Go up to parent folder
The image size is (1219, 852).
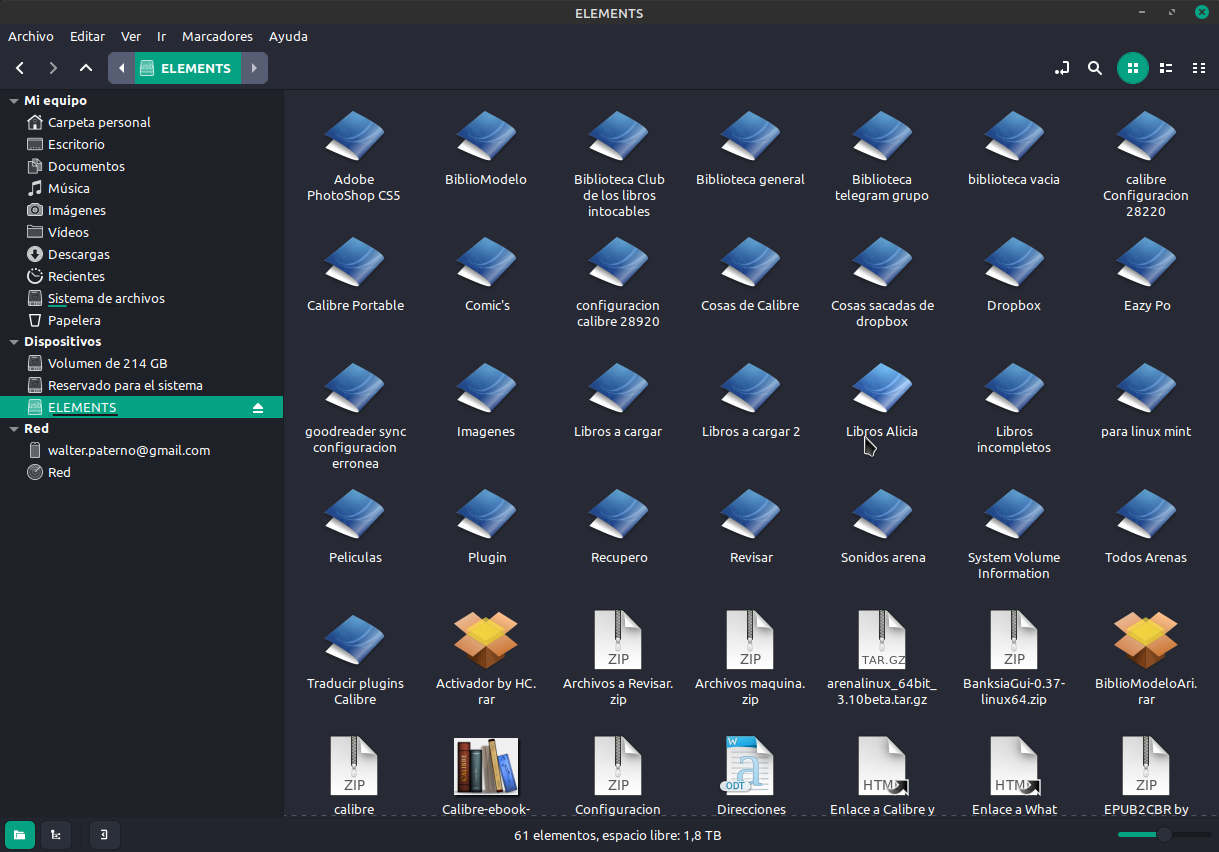click(86, 68)
